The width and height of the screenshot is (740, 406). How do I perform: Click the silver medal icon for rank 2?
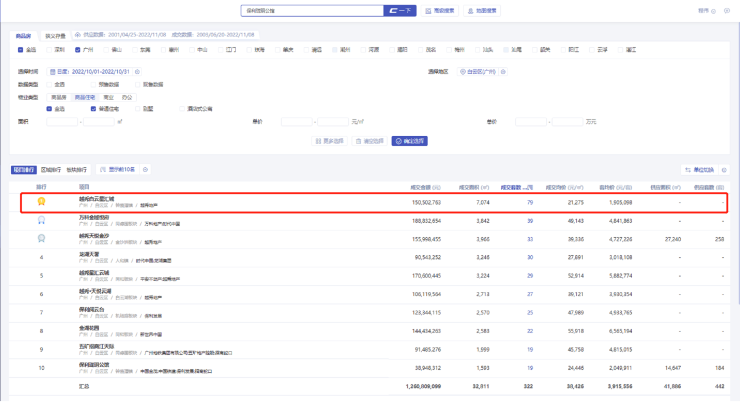[41, 219]
